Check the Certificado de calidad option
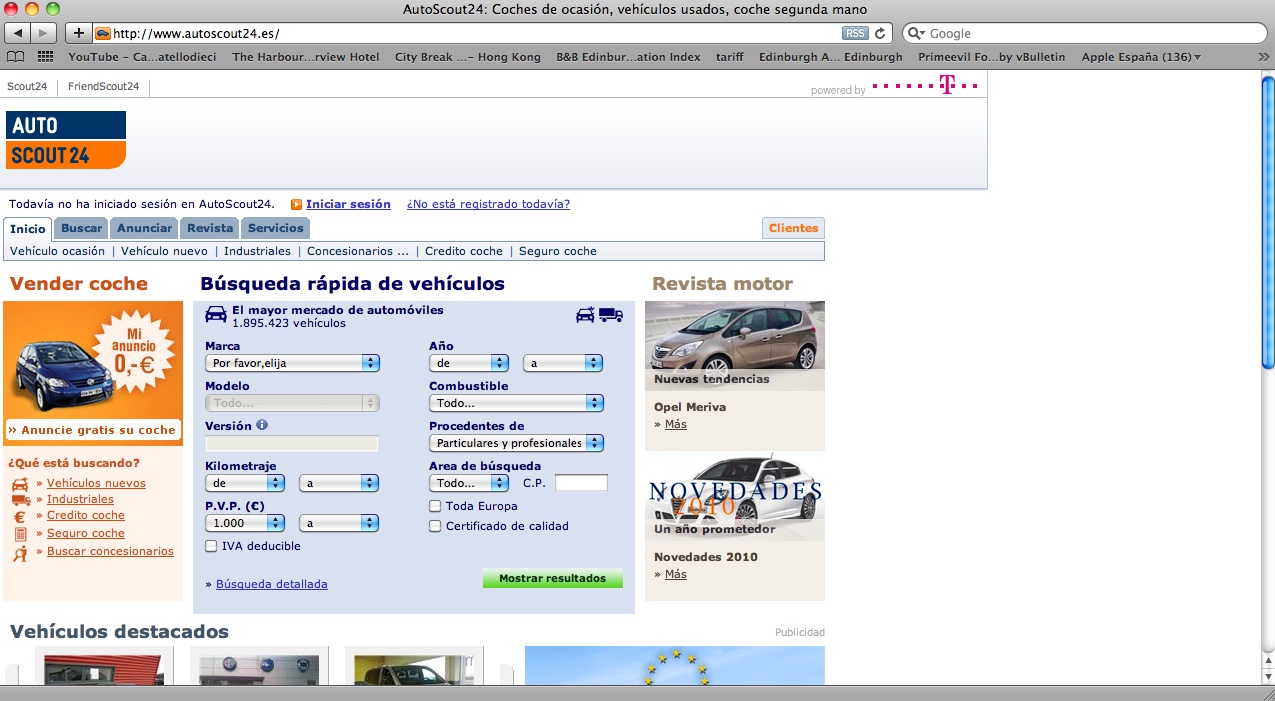The width and height of the screenshot is (1275, 701). pos(435,526)
